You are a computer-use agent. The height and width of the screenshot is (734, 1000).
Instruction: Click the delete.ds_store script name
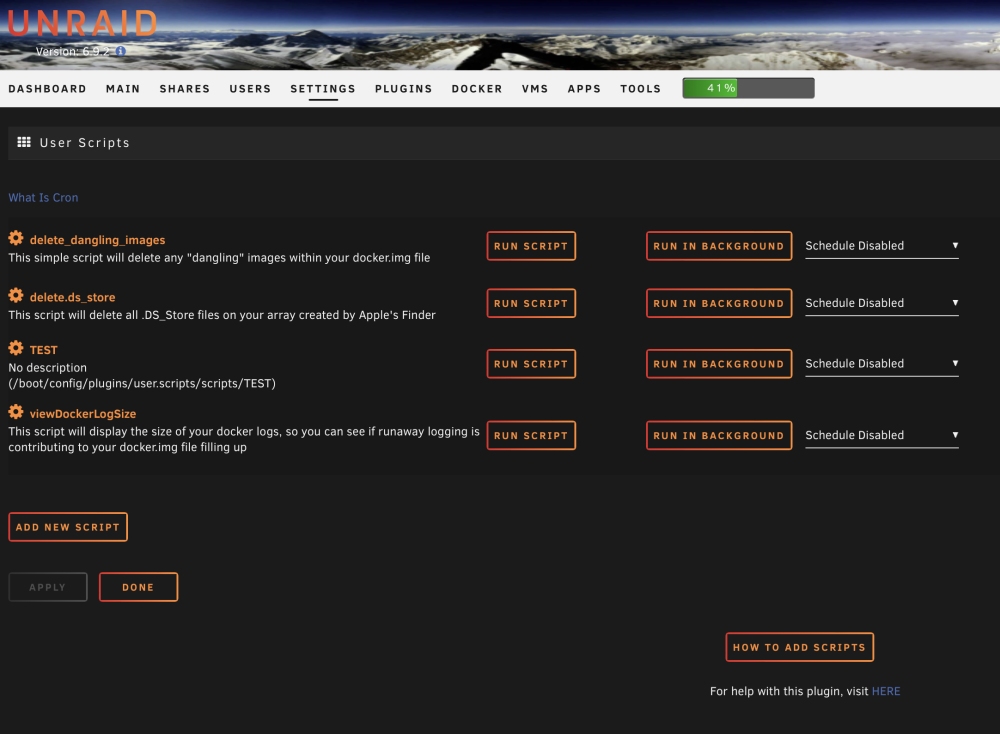[73, 297]
